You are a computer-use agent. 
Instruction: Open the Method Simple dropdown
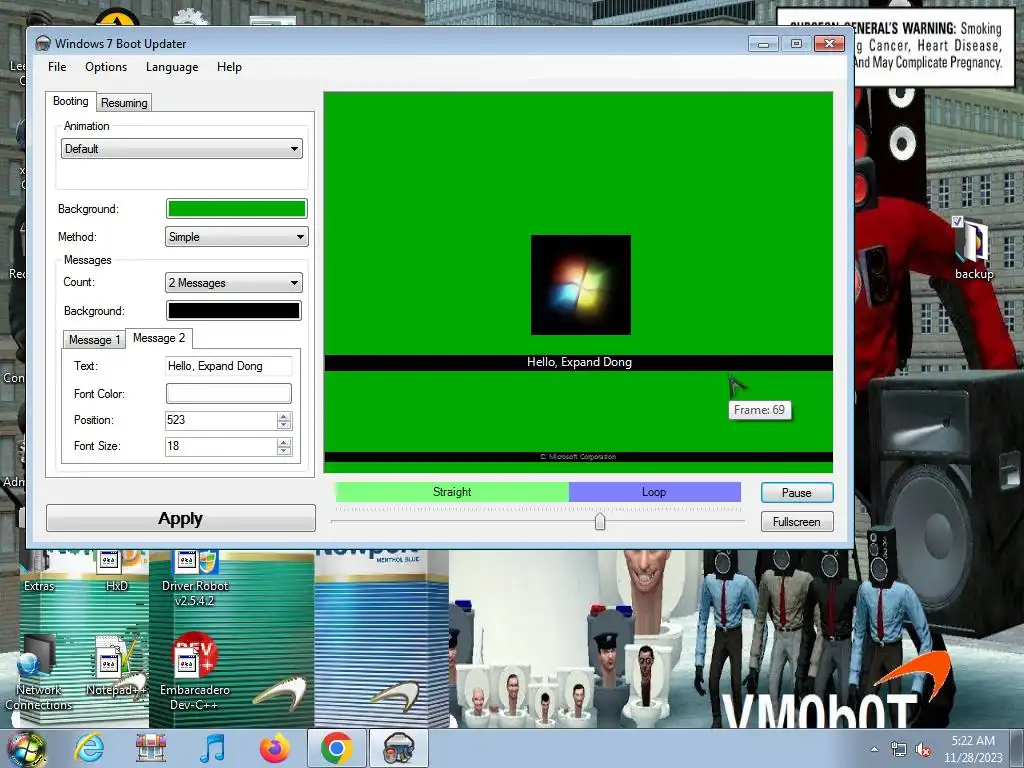pyautogui.click(x=236, y=236)
